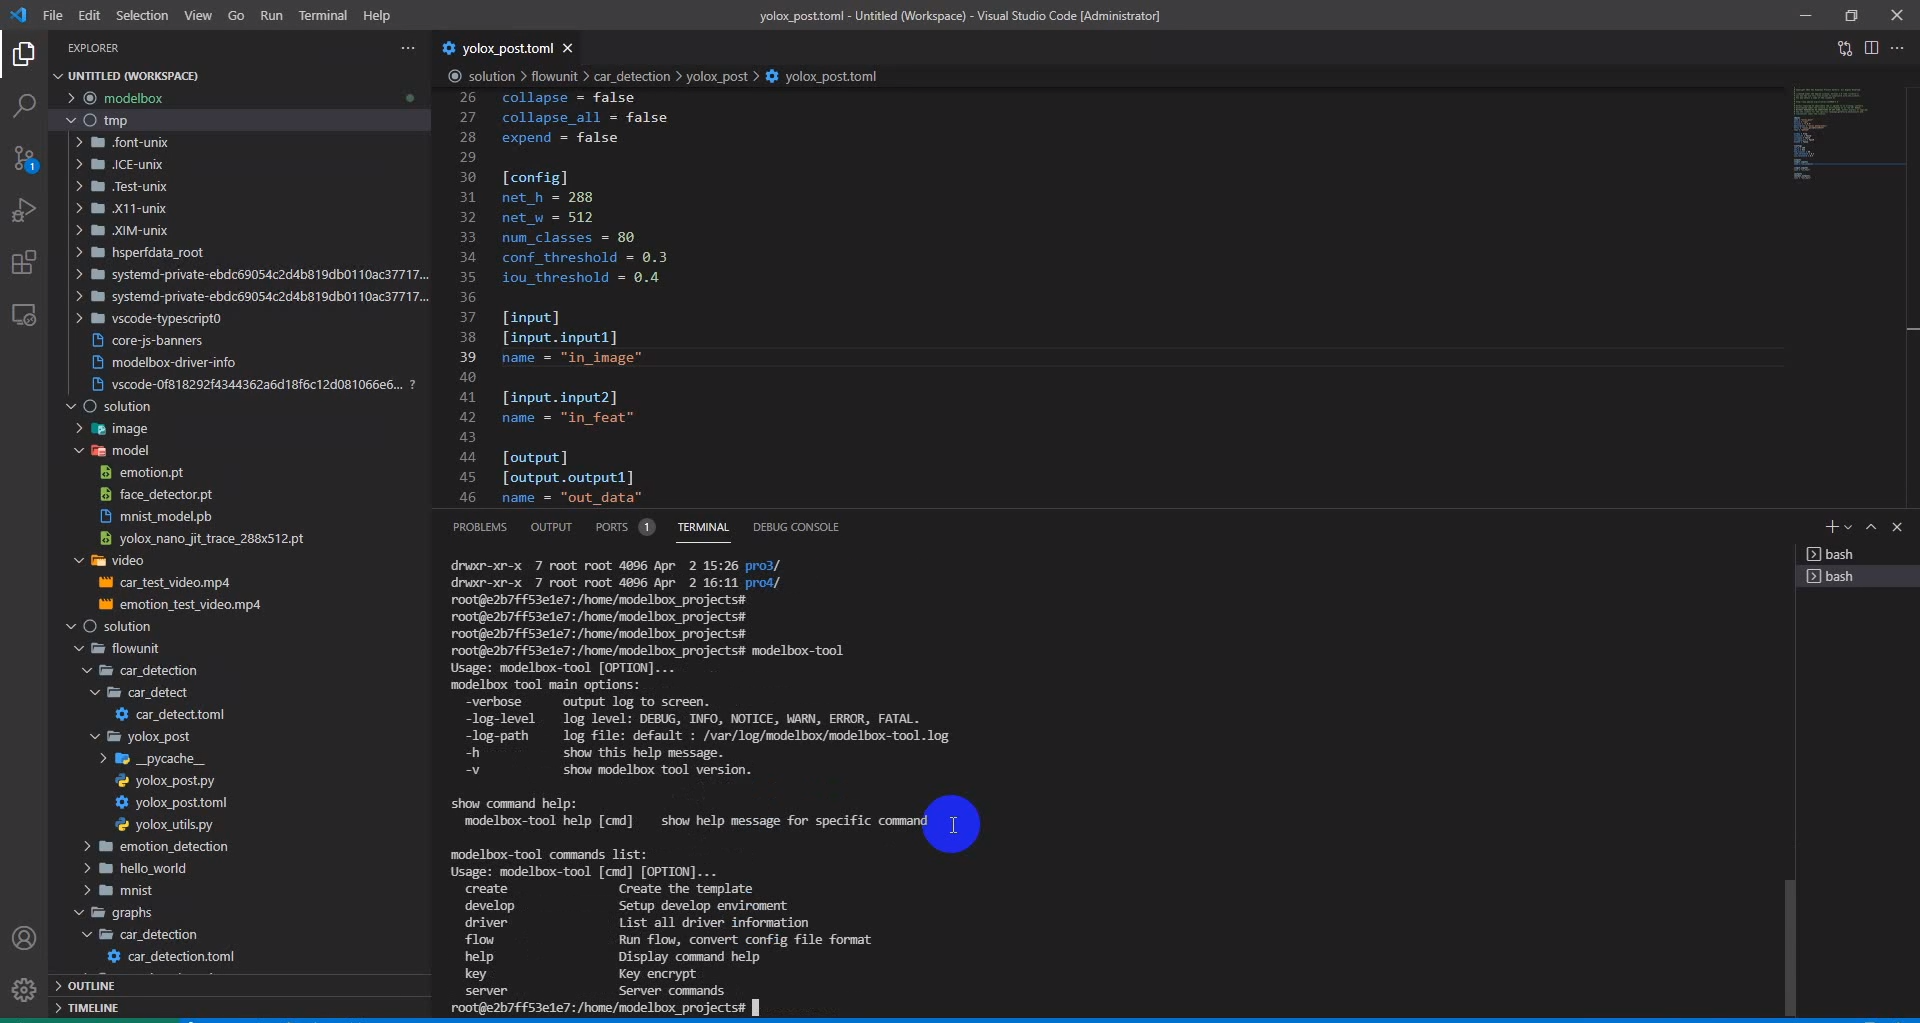Open the Manage gear settings icon
The image size is (1920, 1023).
(x=24, y=989)
